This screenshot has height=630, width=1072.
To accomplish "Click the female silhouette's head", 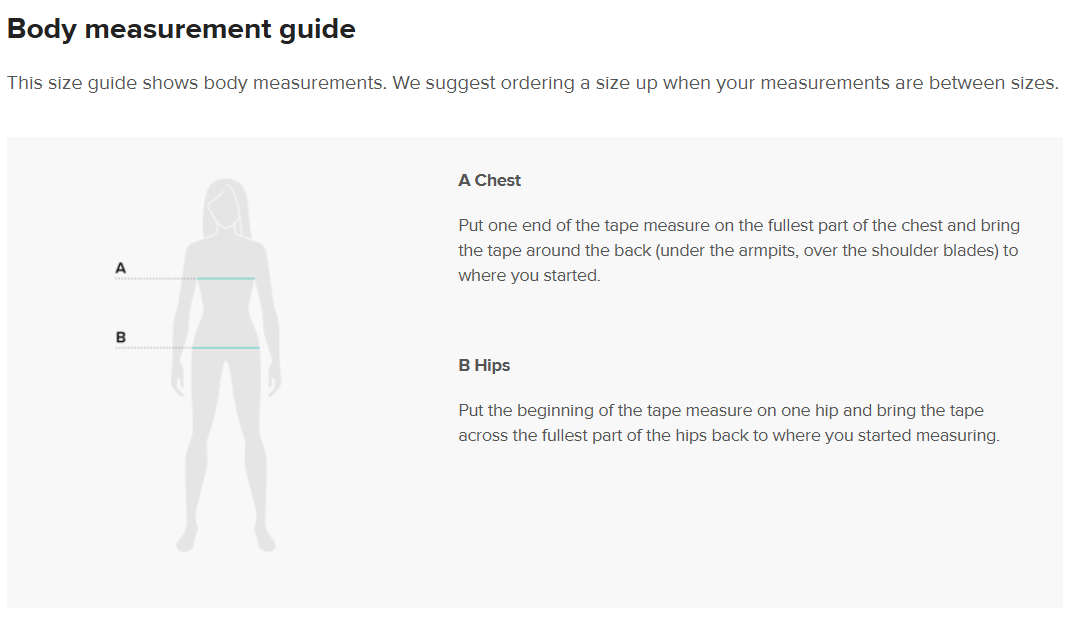I will point(226,207).
